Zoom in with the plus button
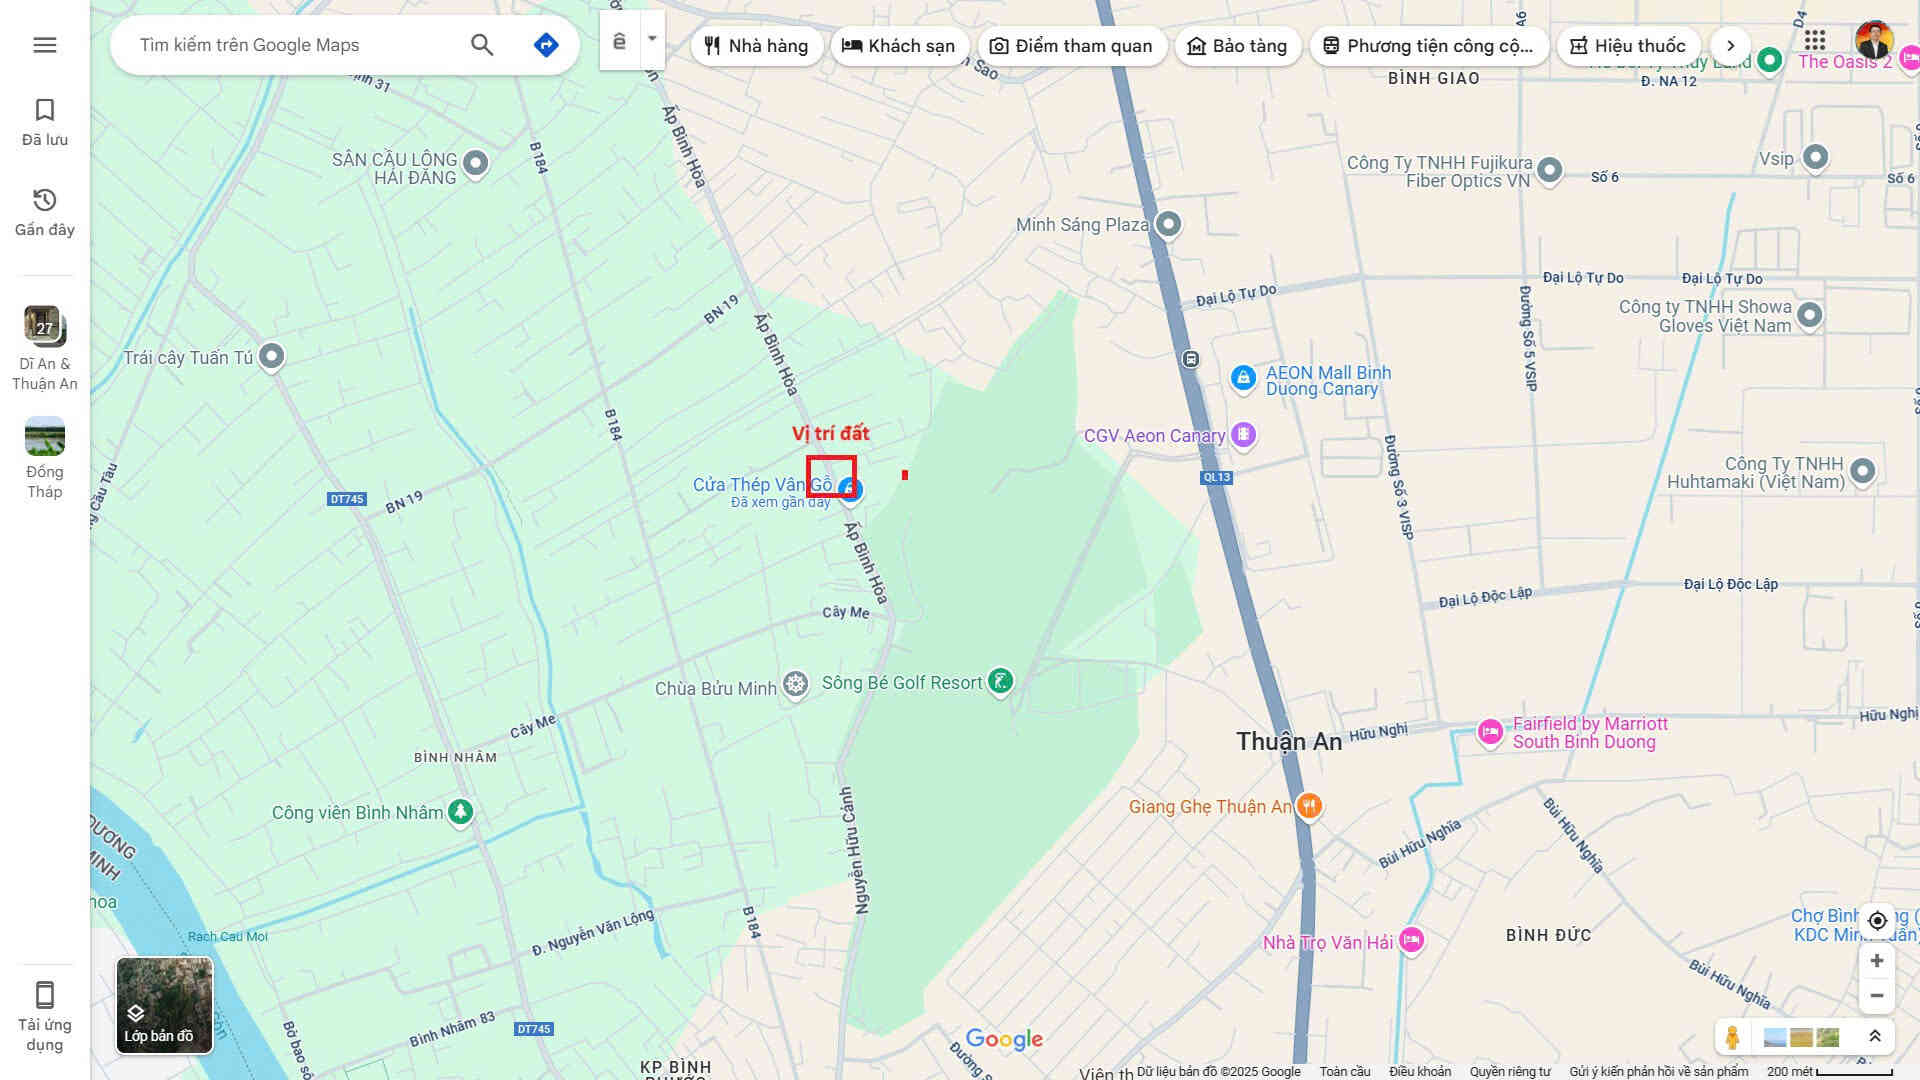 (x=1877, y=961)
